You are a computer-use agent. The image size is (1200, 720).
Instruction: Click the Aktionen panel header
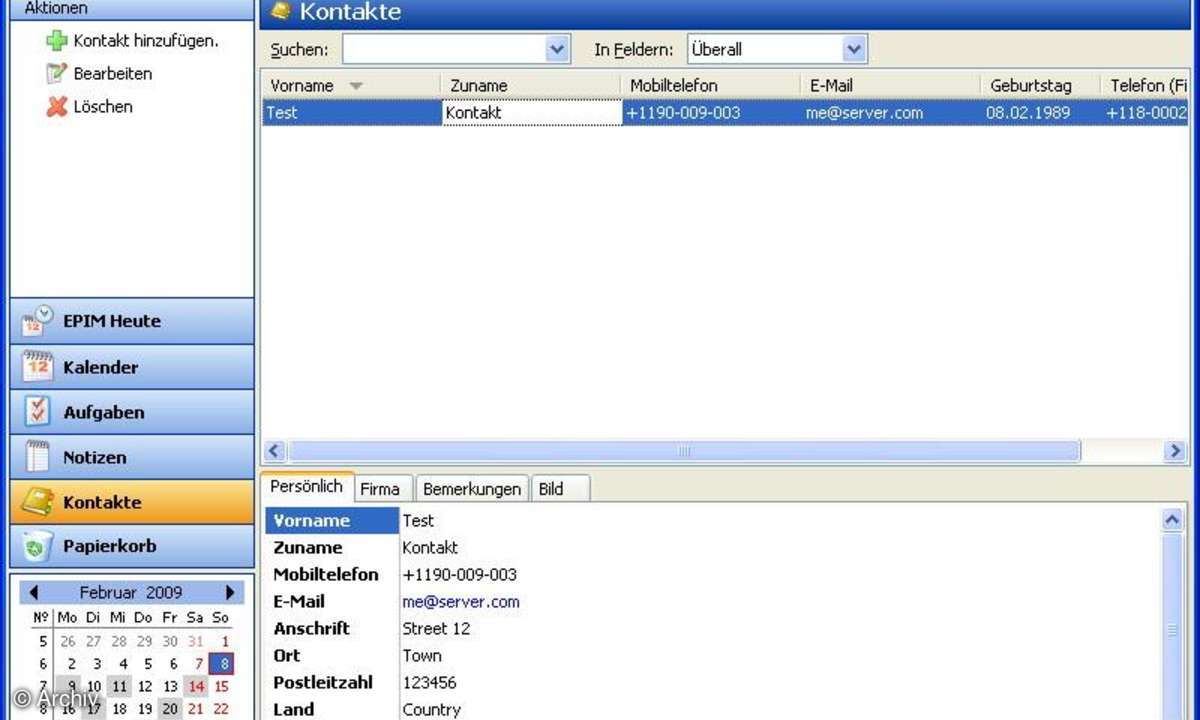click(x=132, y=9)
